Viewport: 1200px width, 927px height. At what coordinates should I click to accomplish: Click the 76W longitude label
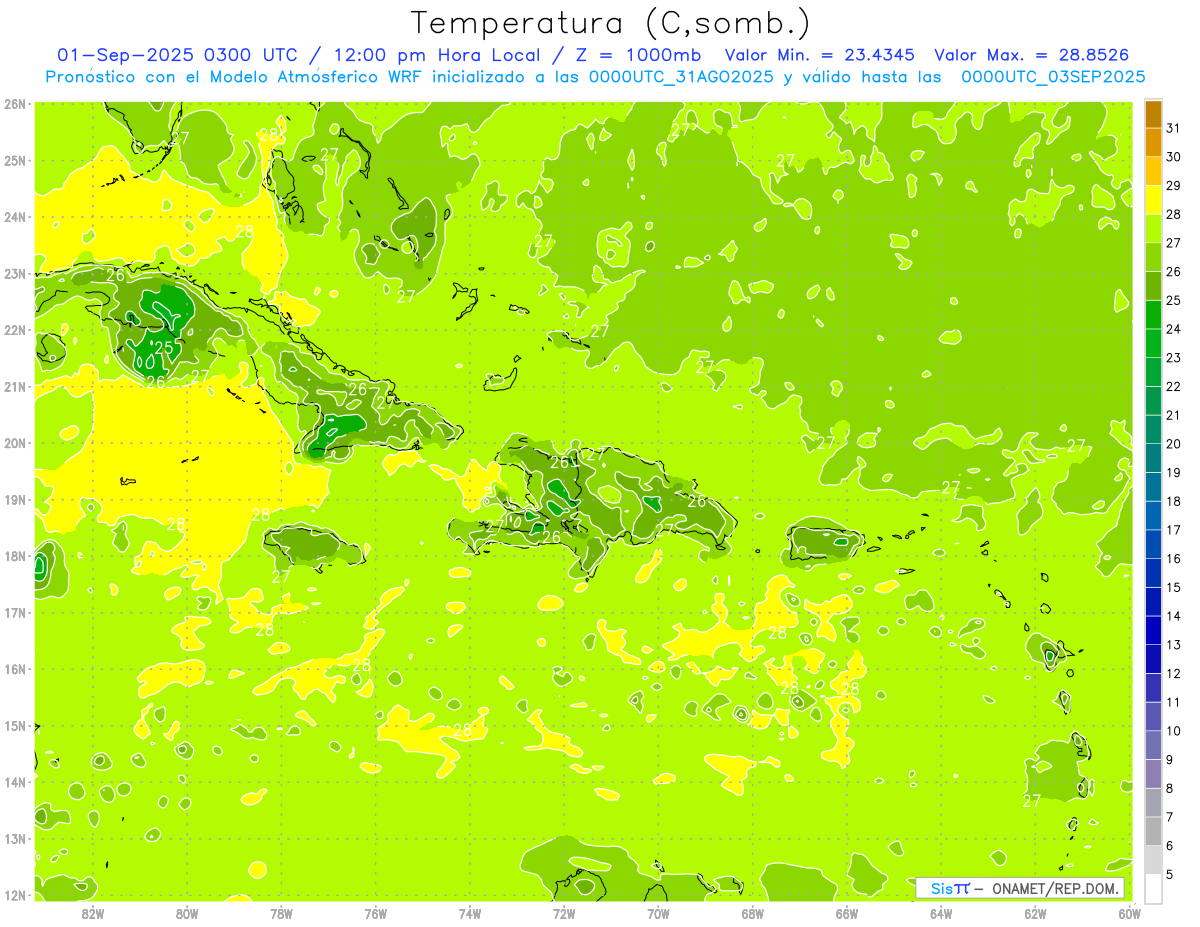click(375, 913)
